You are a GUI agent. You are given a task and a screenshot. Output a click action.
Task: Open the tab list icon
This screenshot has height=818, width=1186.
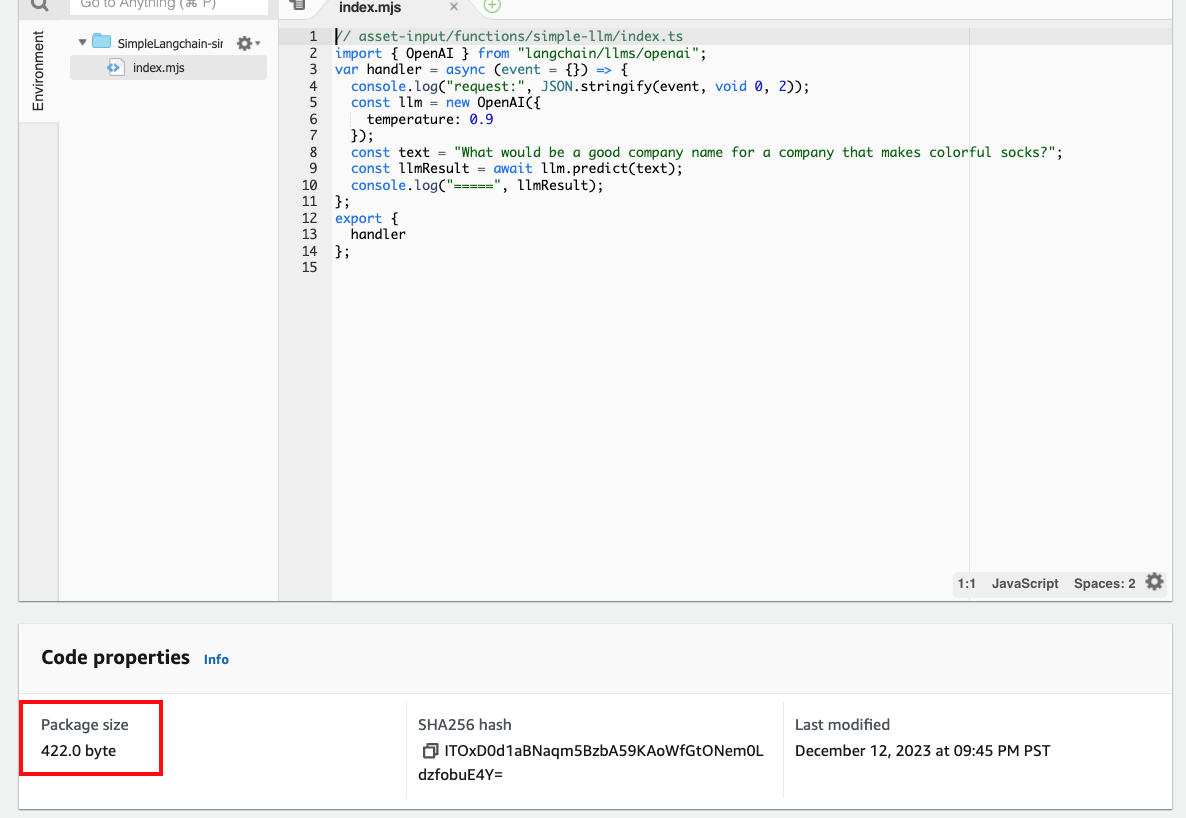[x=298, y=5]
